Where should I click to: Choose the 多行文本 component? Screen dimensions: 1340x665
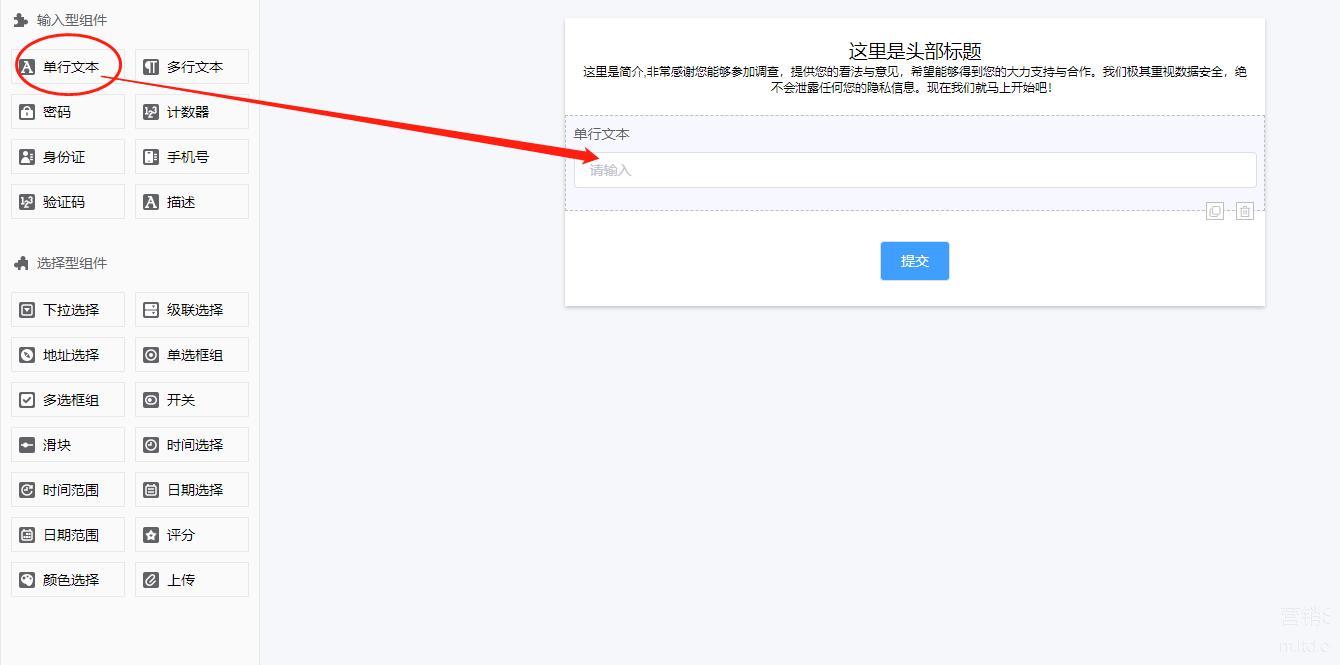[192, 67]
